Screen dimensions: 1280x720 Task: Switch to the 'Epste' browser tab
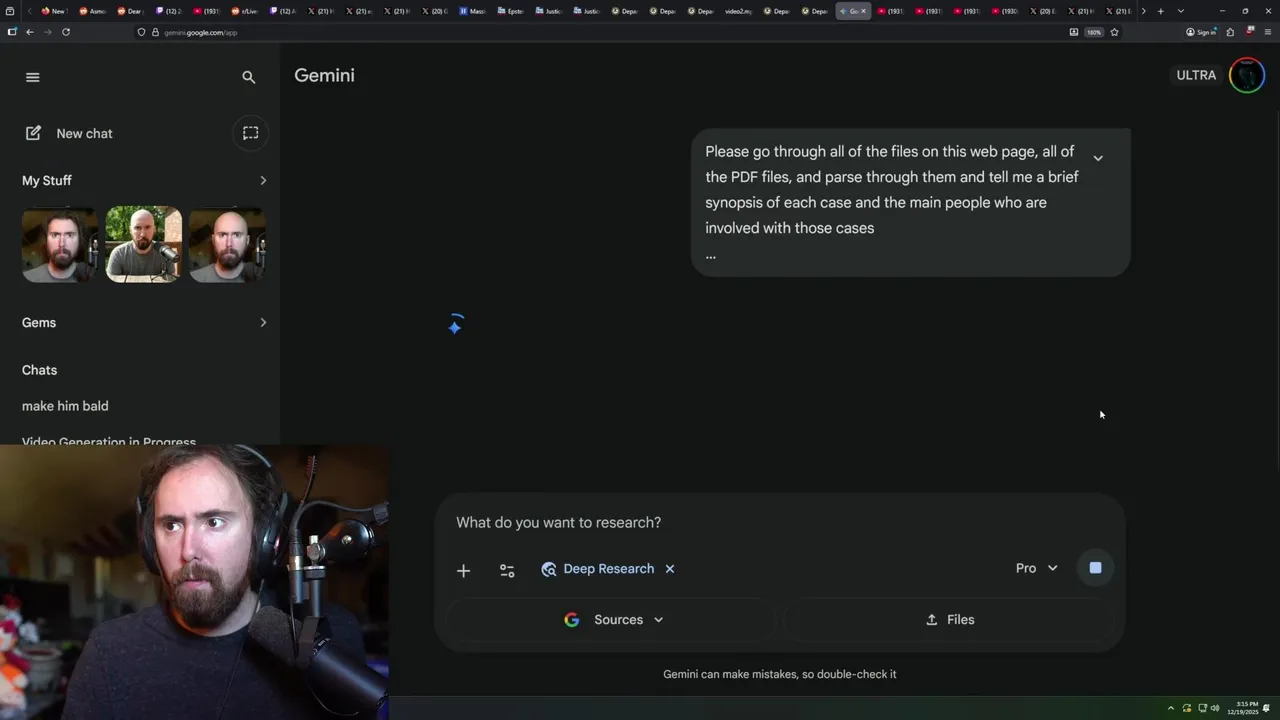click(511, 11)
